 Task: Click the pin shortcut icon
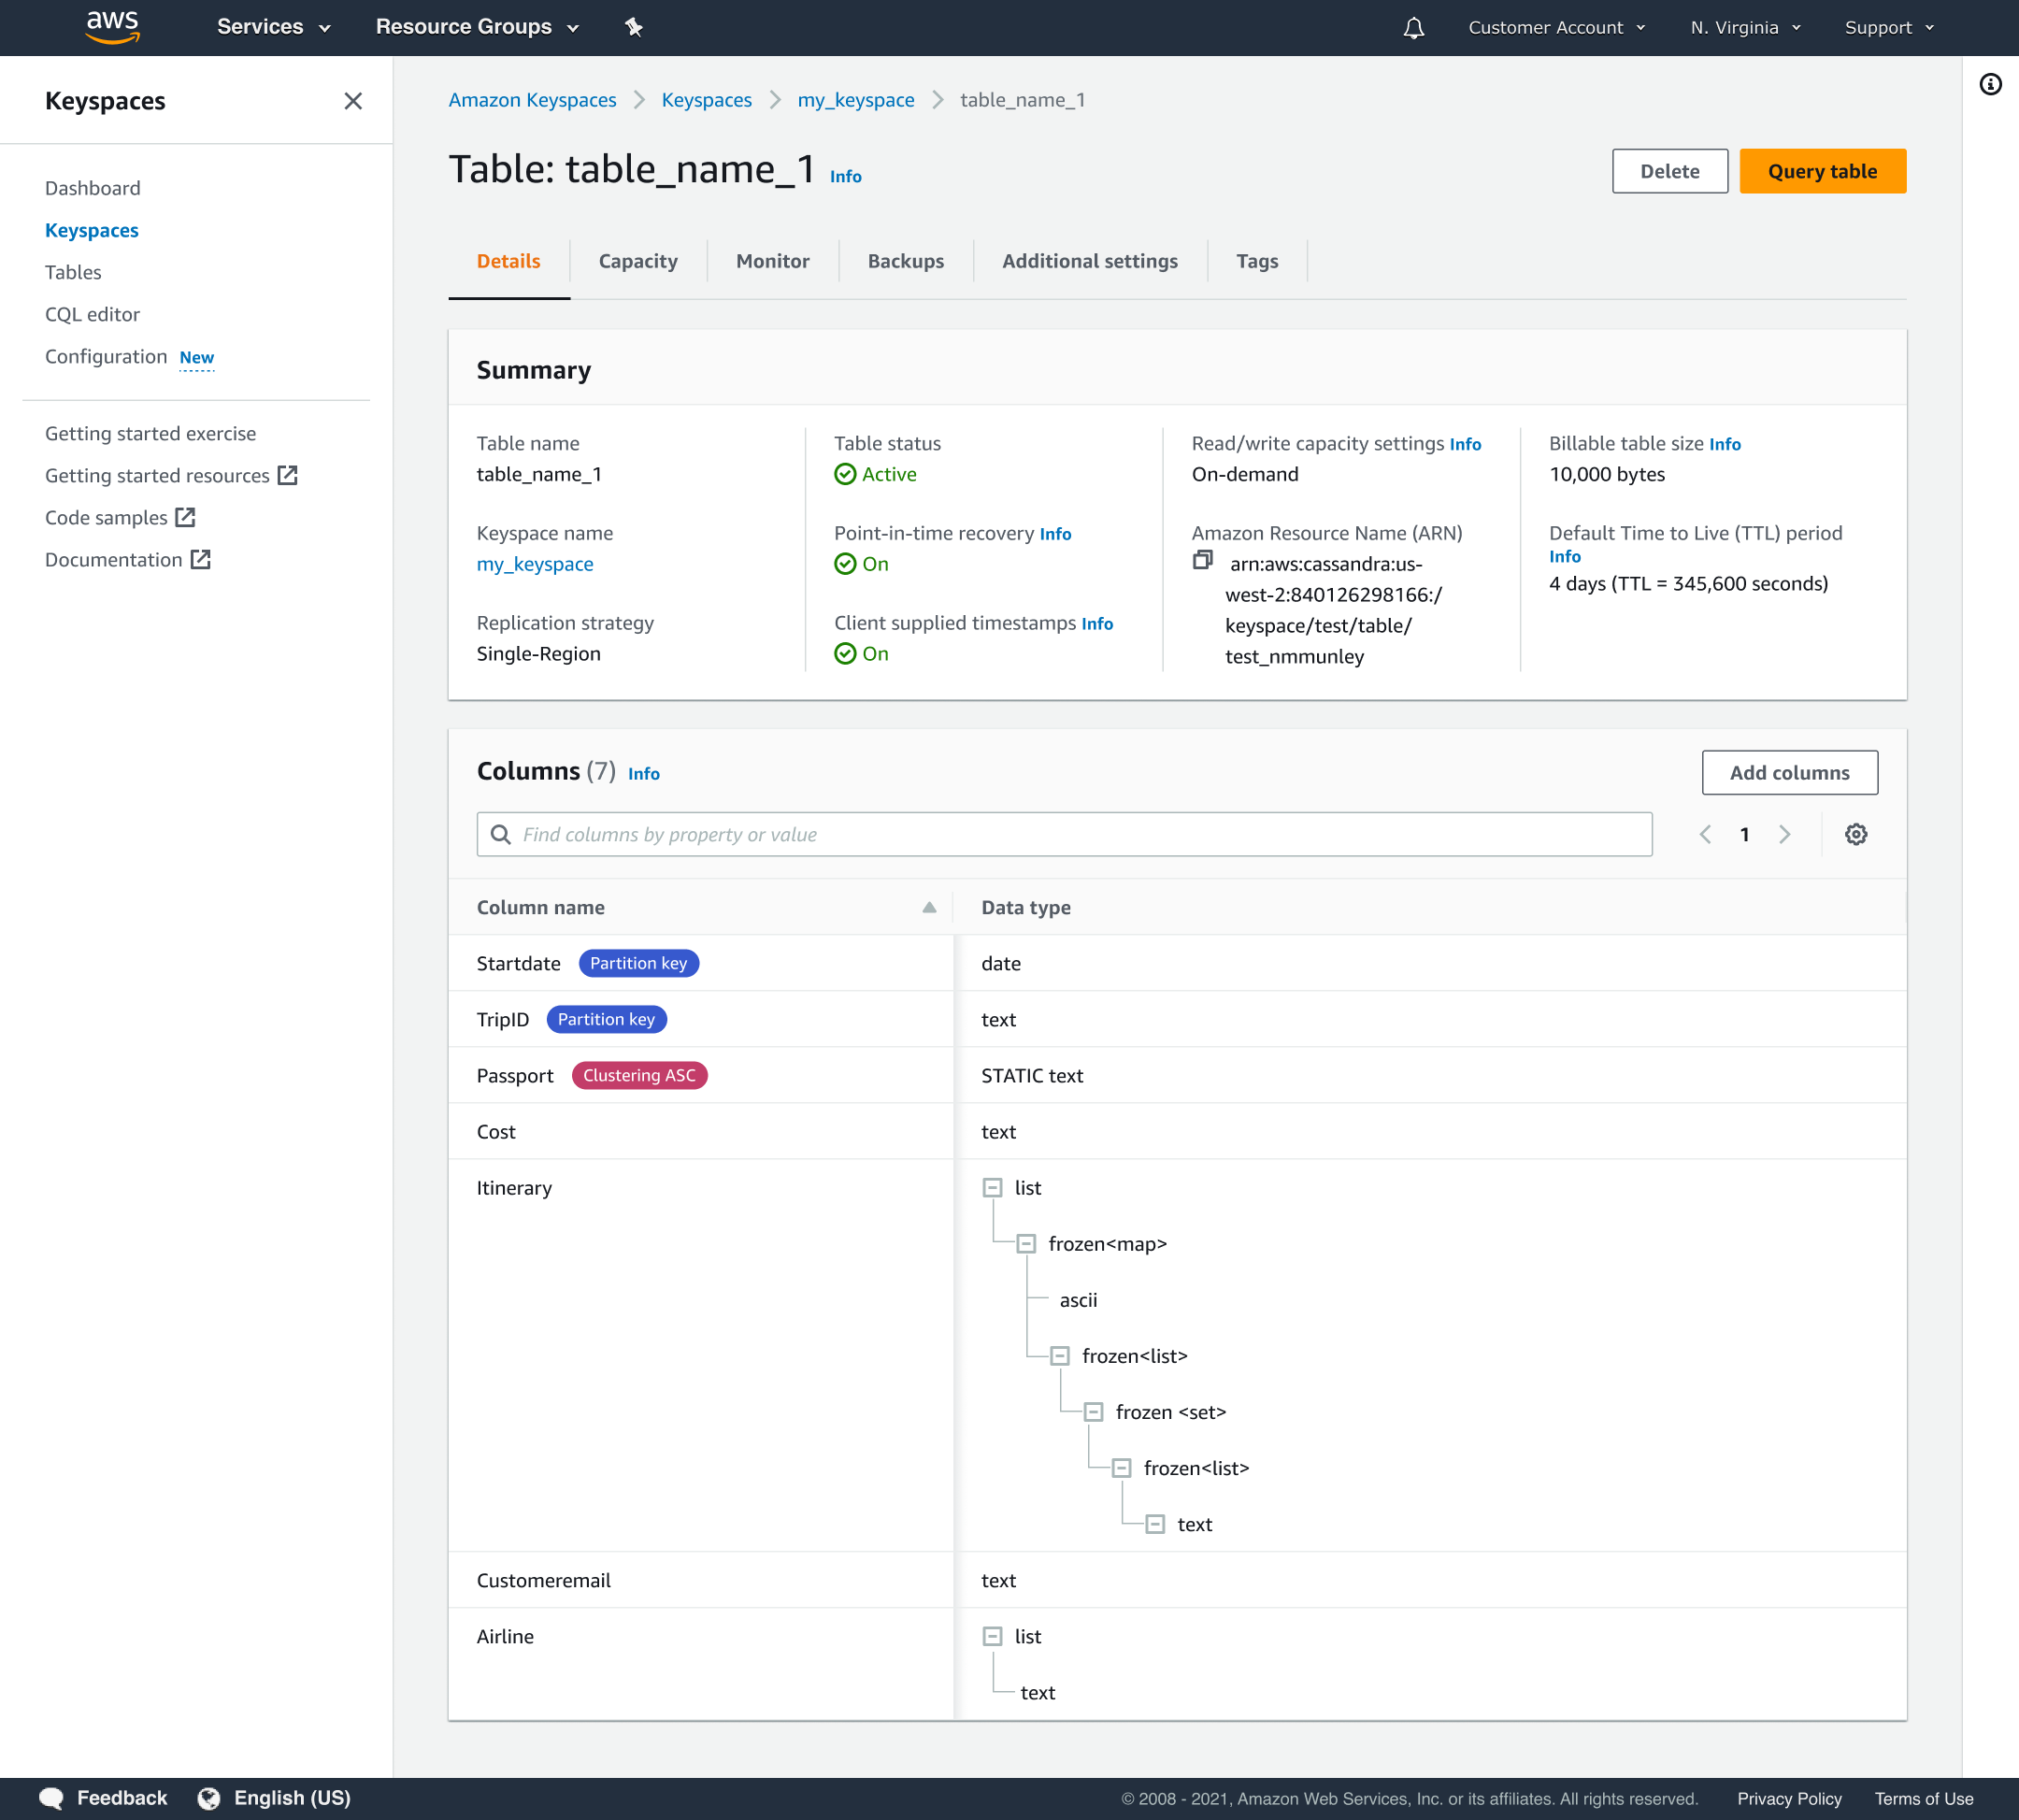pyautogui.click(x=633, y=27)
